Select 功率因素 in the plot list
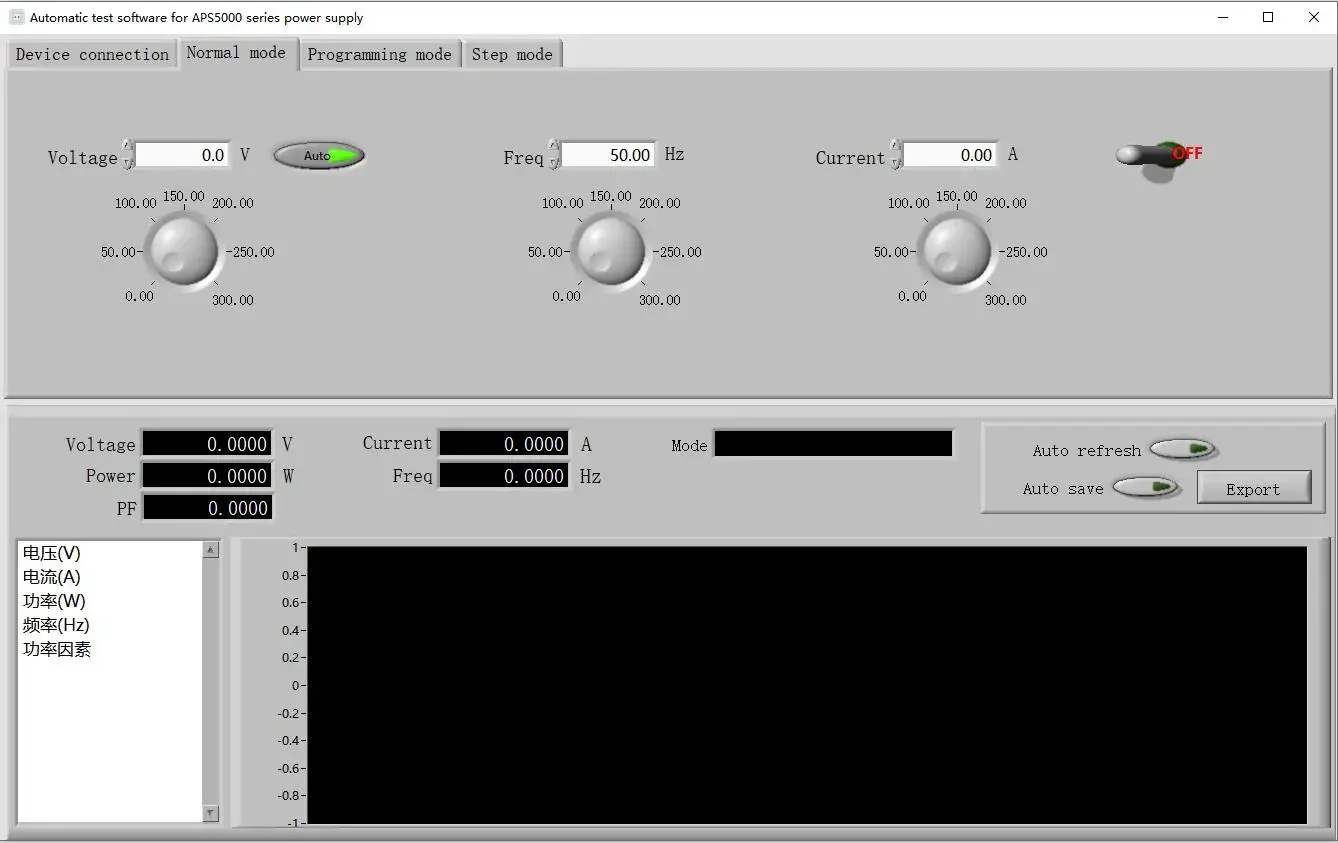 pyautogui.click(x=57, y=649)
